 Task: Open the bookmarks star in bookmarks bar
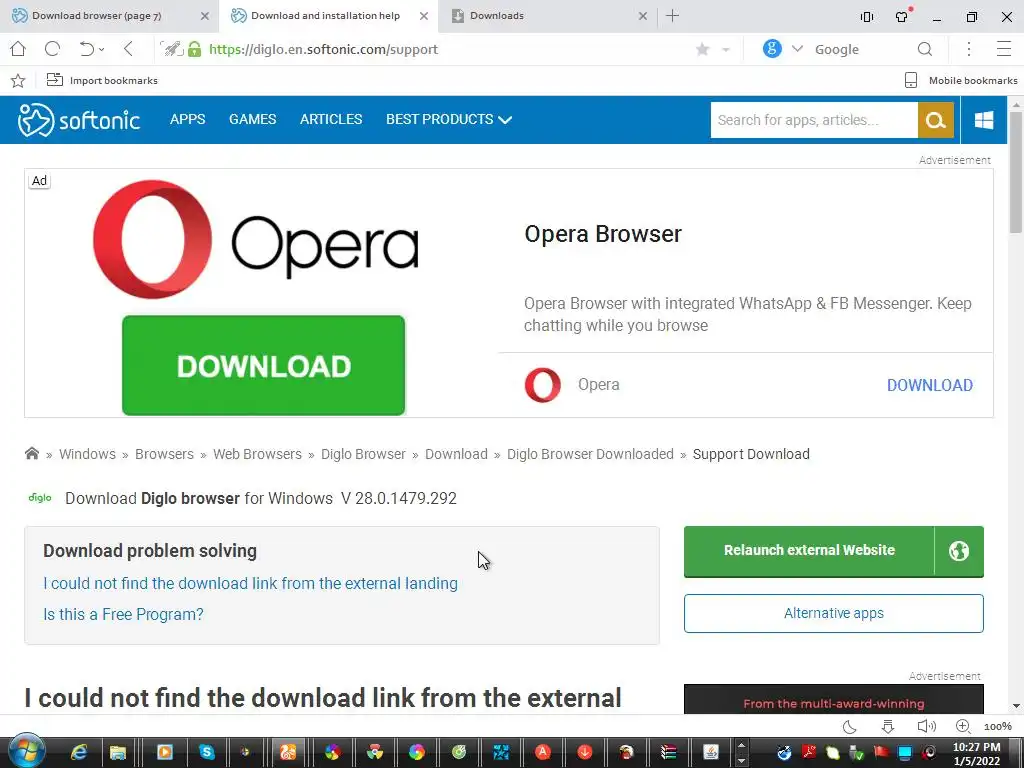[18, 80]
